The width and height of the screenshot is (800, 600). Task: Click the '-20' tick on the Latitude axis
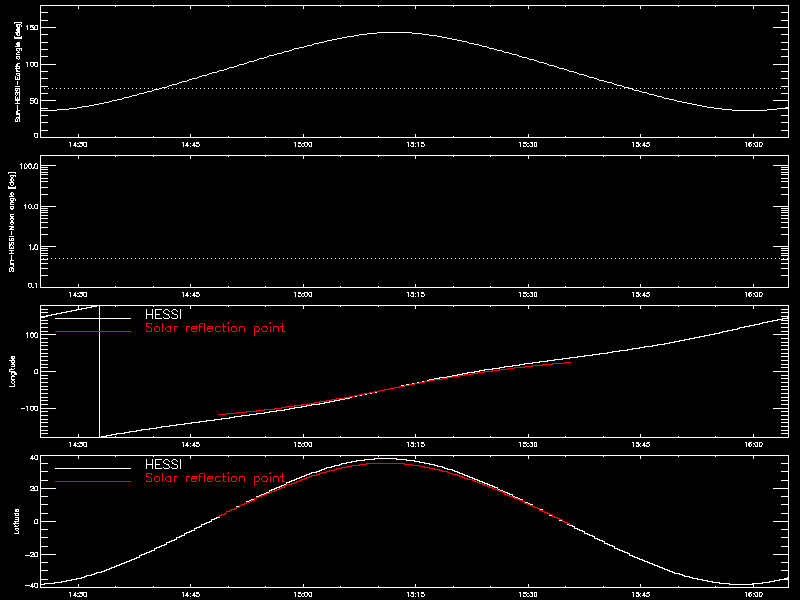point(32,555)
